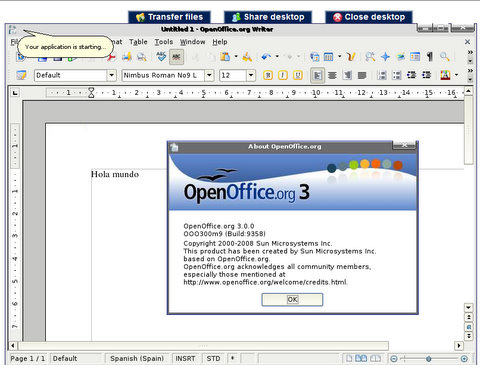Insert a Table via toolbar icon
The image size is (480, 365).
(x=329, y=57)
